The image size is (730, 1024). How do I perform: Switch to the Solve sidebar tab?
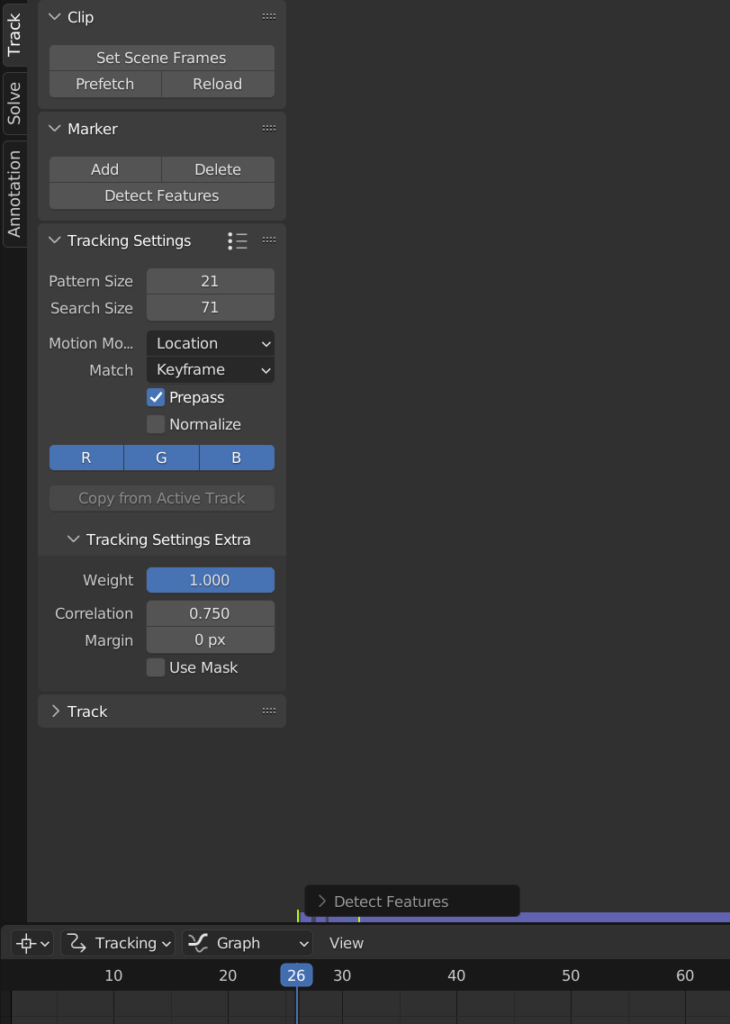[14, 103]
